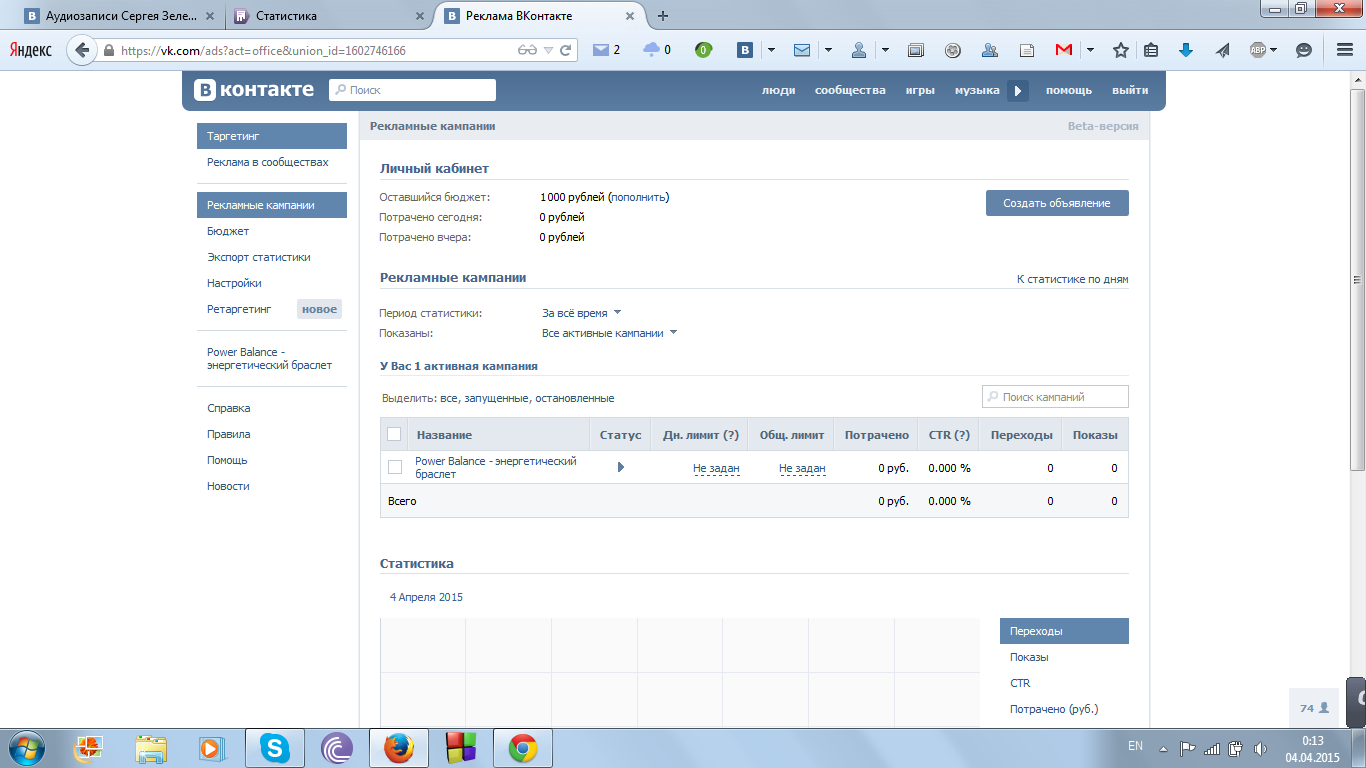Click the music play button in VK header

pos(1017,90)
